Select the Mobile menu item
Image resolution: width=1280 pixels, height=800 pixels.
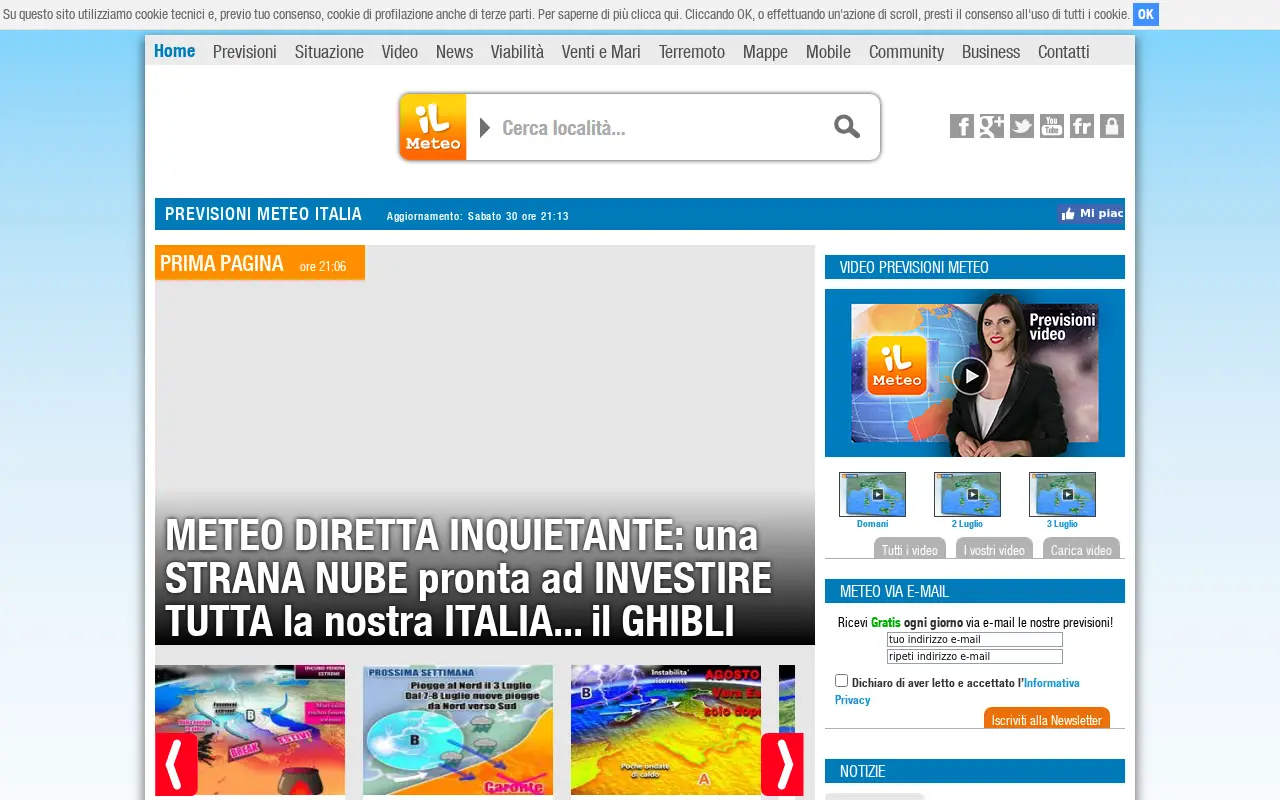pos(828,52)
